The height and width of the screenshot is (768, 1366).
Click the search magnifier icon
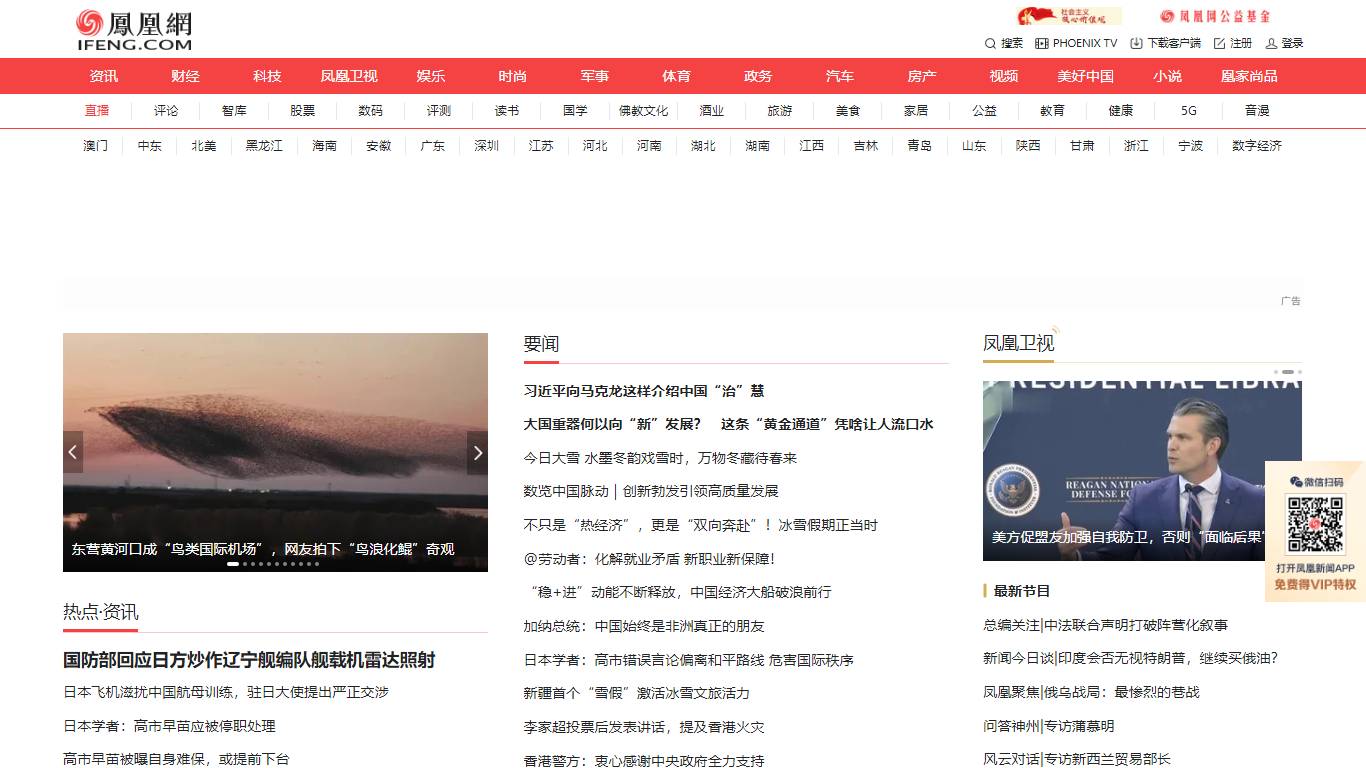(990, 43)
